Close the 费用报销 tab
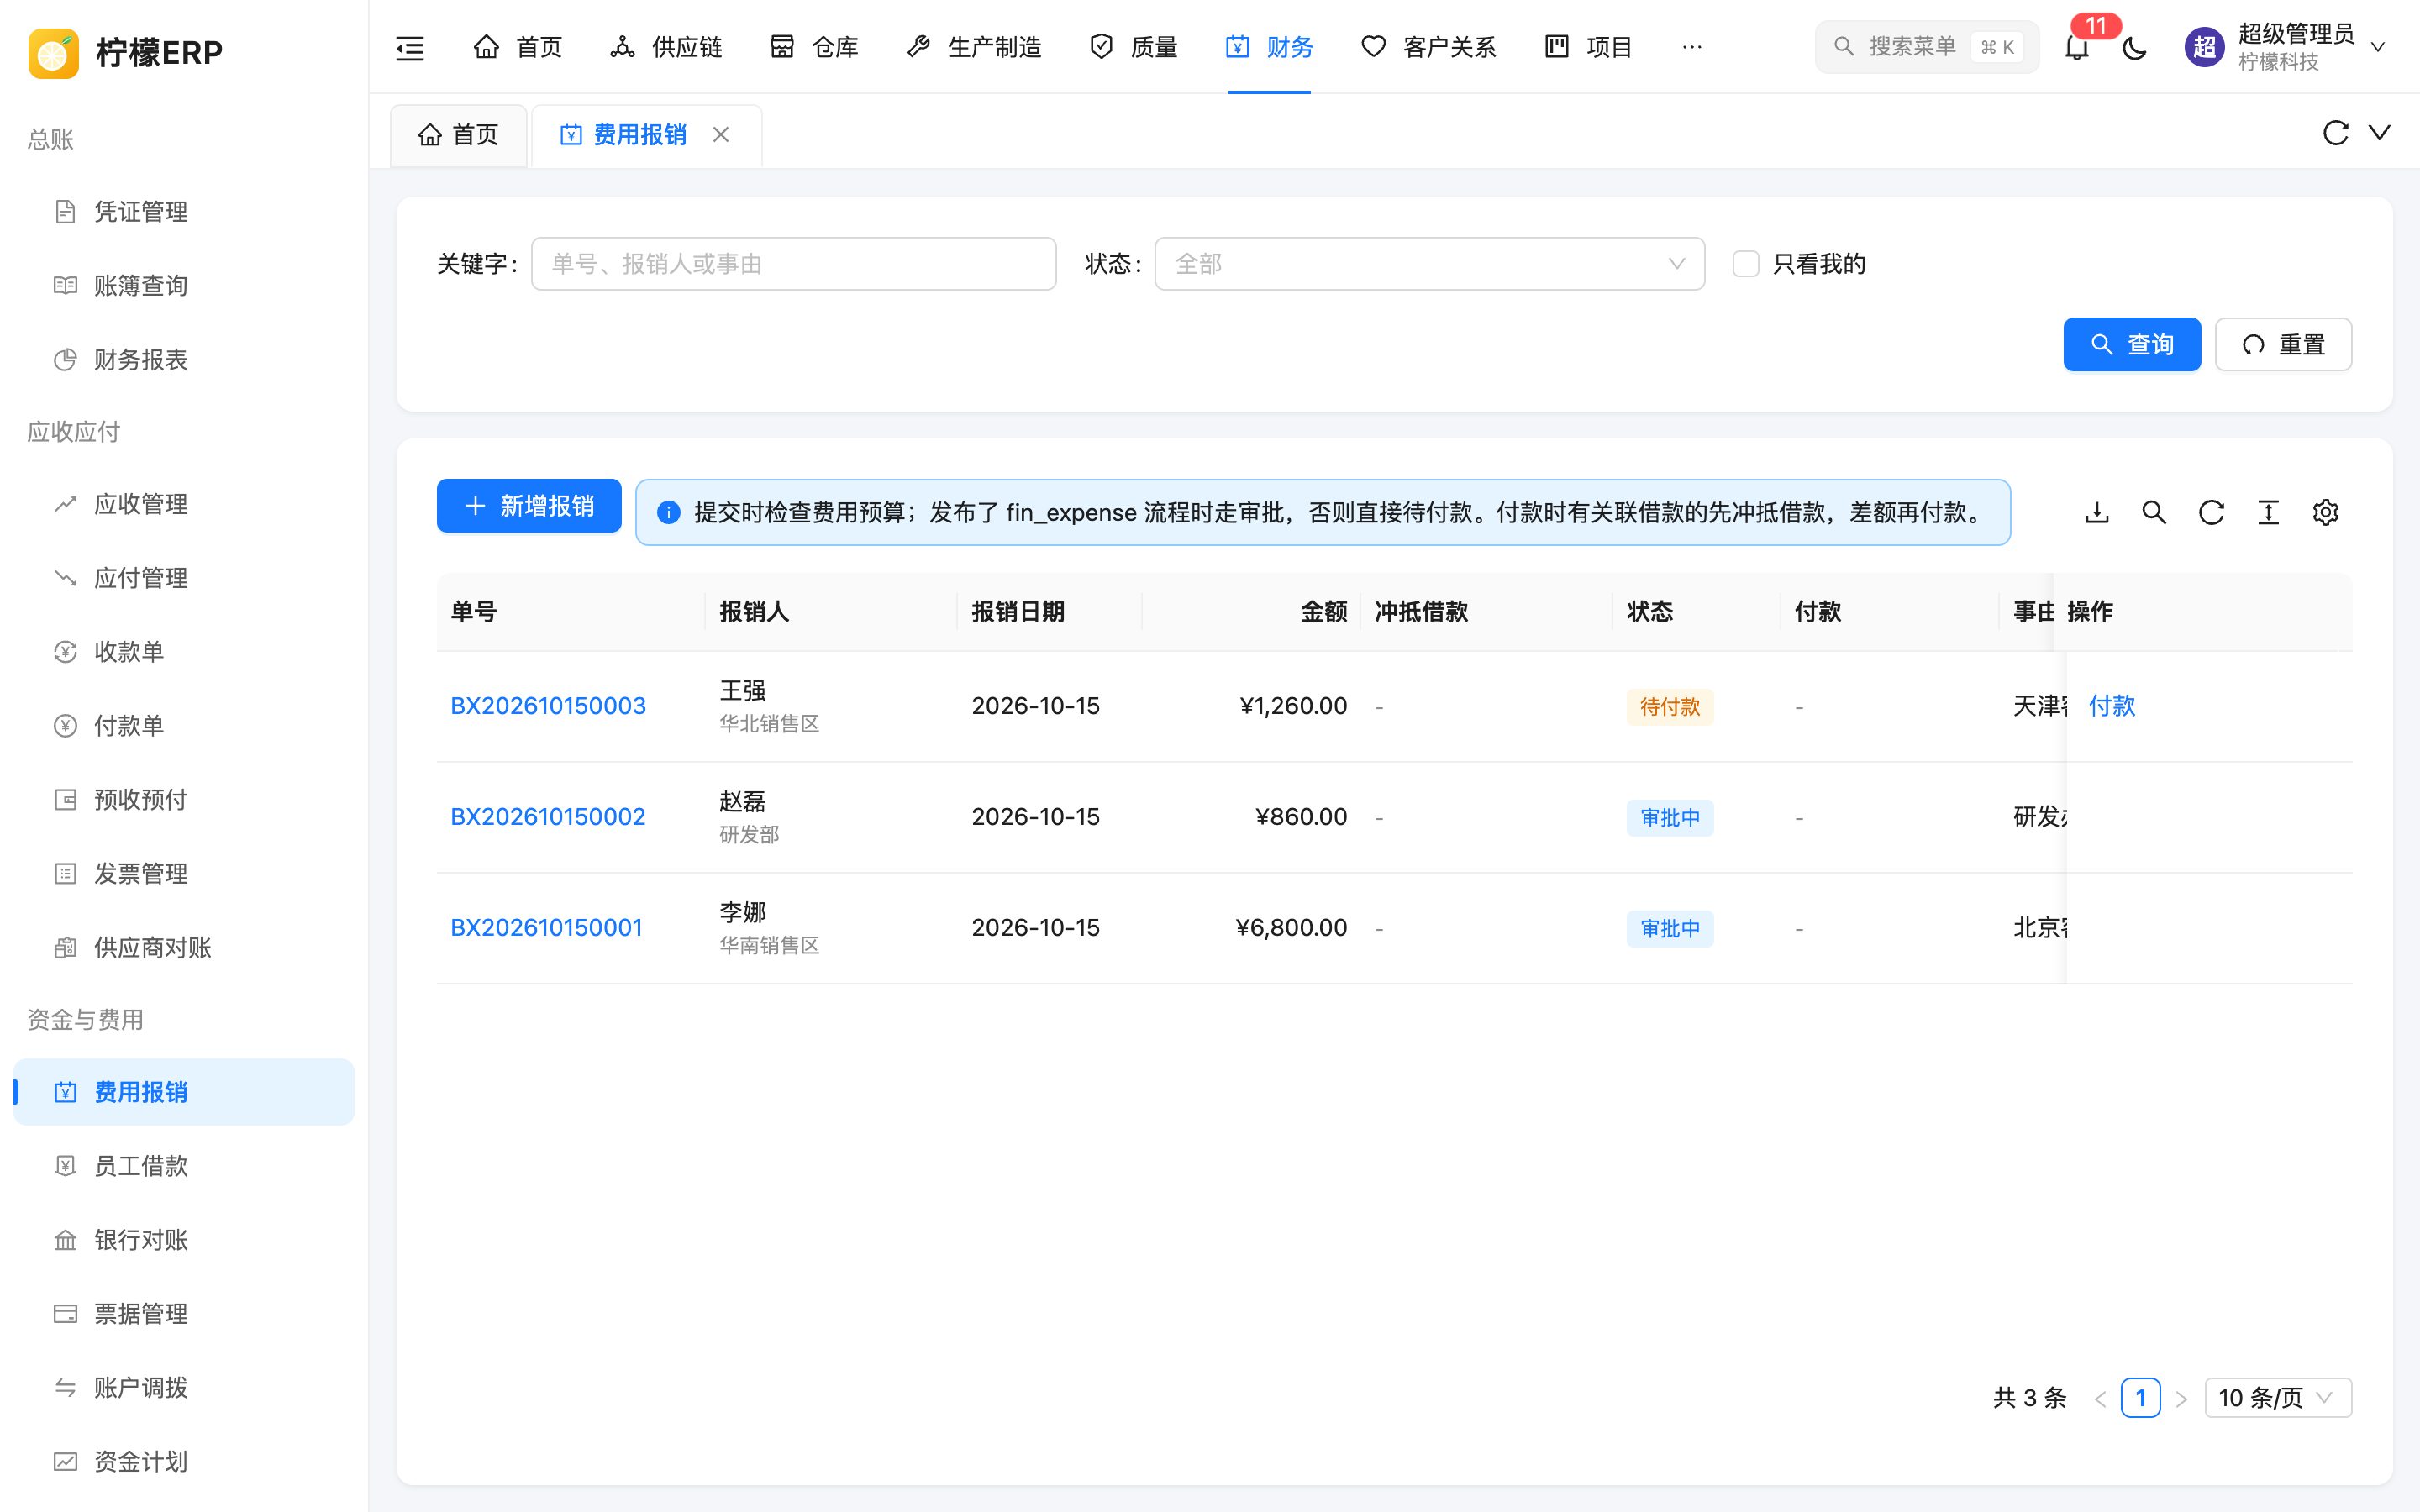2420x1512 pixels. [721, 134]
